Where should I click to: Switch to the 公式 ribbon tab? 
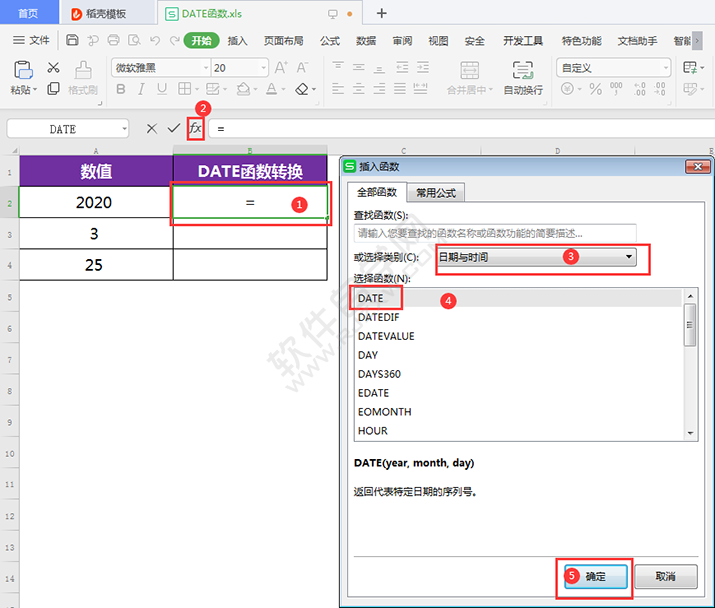pyautogui.click(x=330, y=41)
